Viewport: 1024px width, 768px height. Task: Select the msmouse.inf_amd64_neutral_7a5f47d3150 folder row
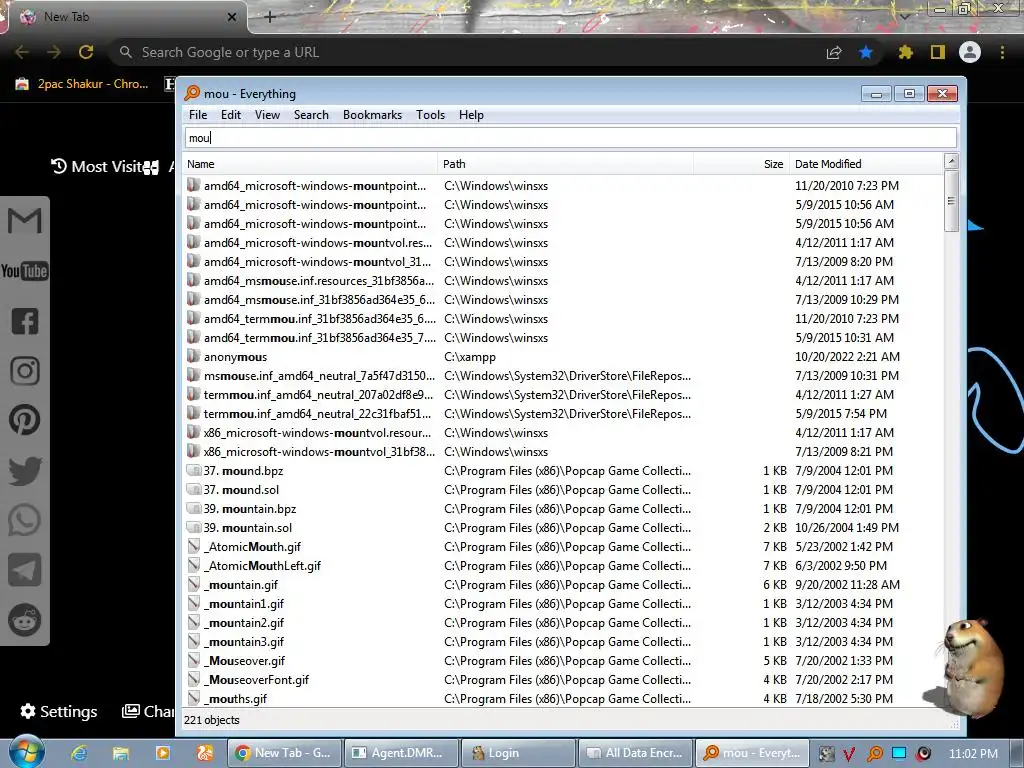564,376
